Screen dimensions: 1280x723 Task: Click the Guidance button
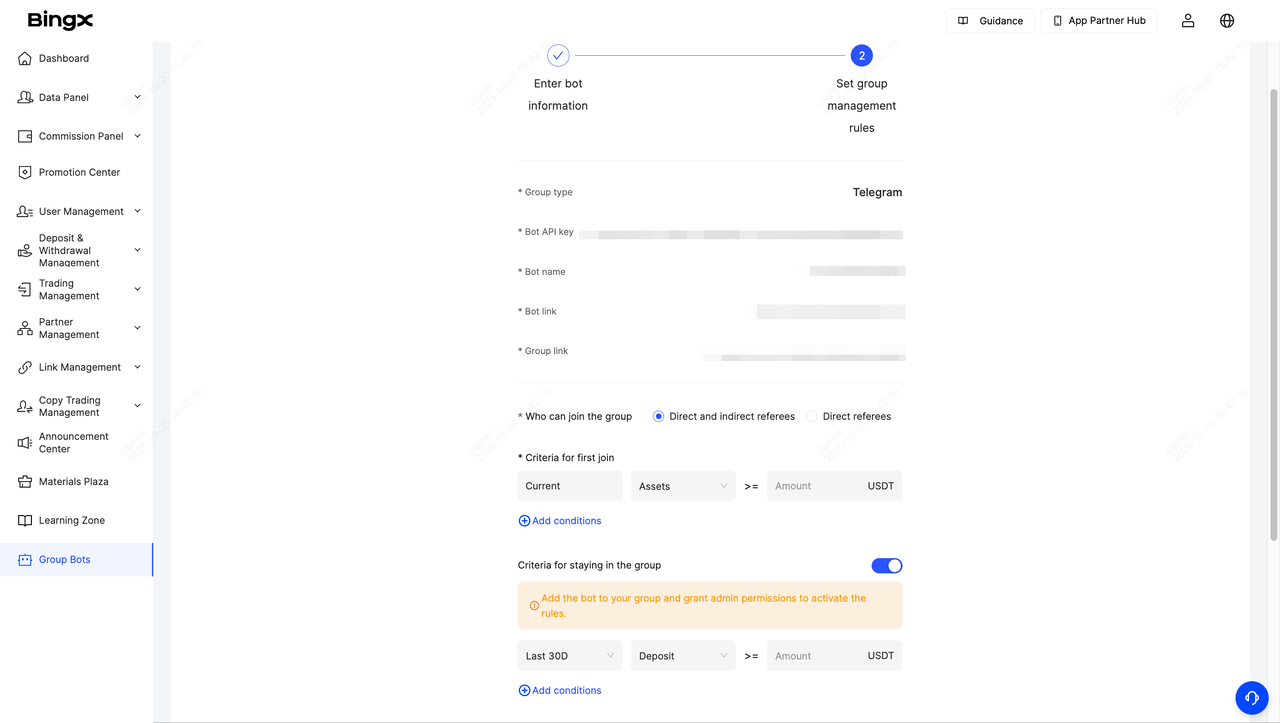coord(990,21)
